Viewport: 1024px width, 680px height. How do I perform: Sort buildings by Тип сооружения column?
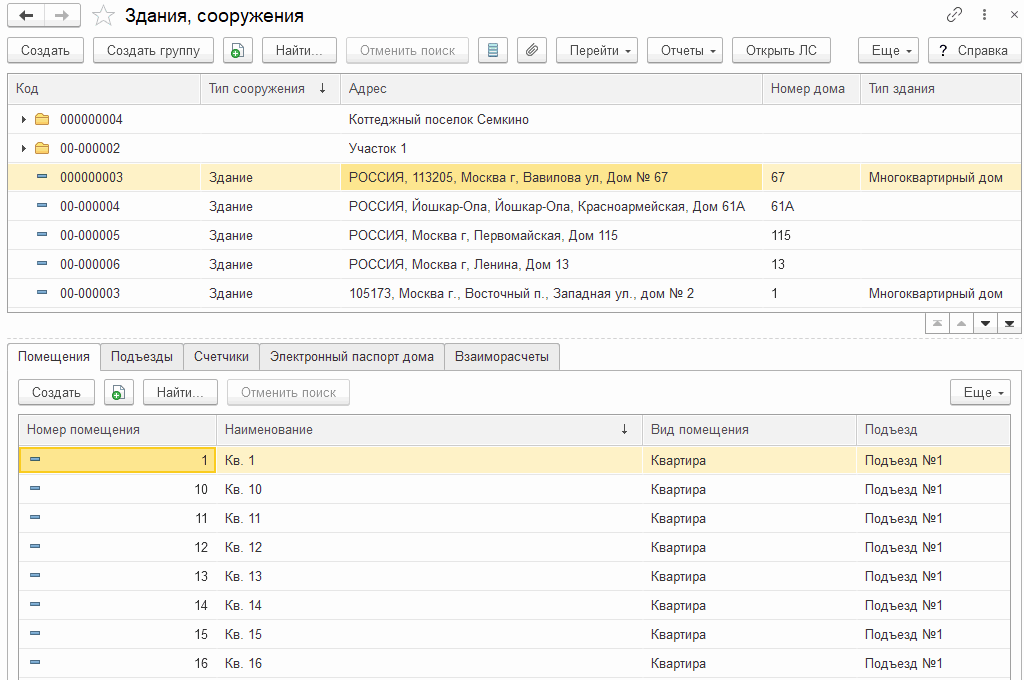point(270,89)
